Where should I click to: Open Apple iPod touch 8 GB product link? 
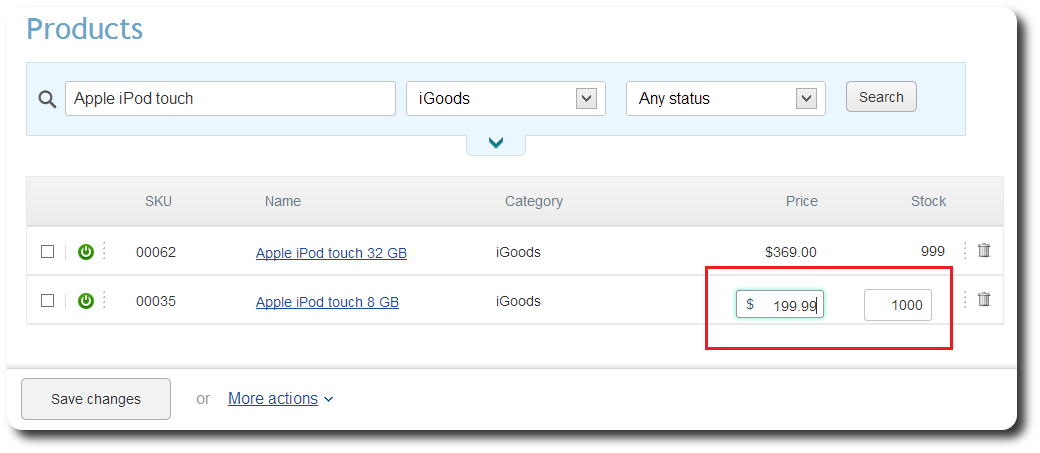[328, 302]
